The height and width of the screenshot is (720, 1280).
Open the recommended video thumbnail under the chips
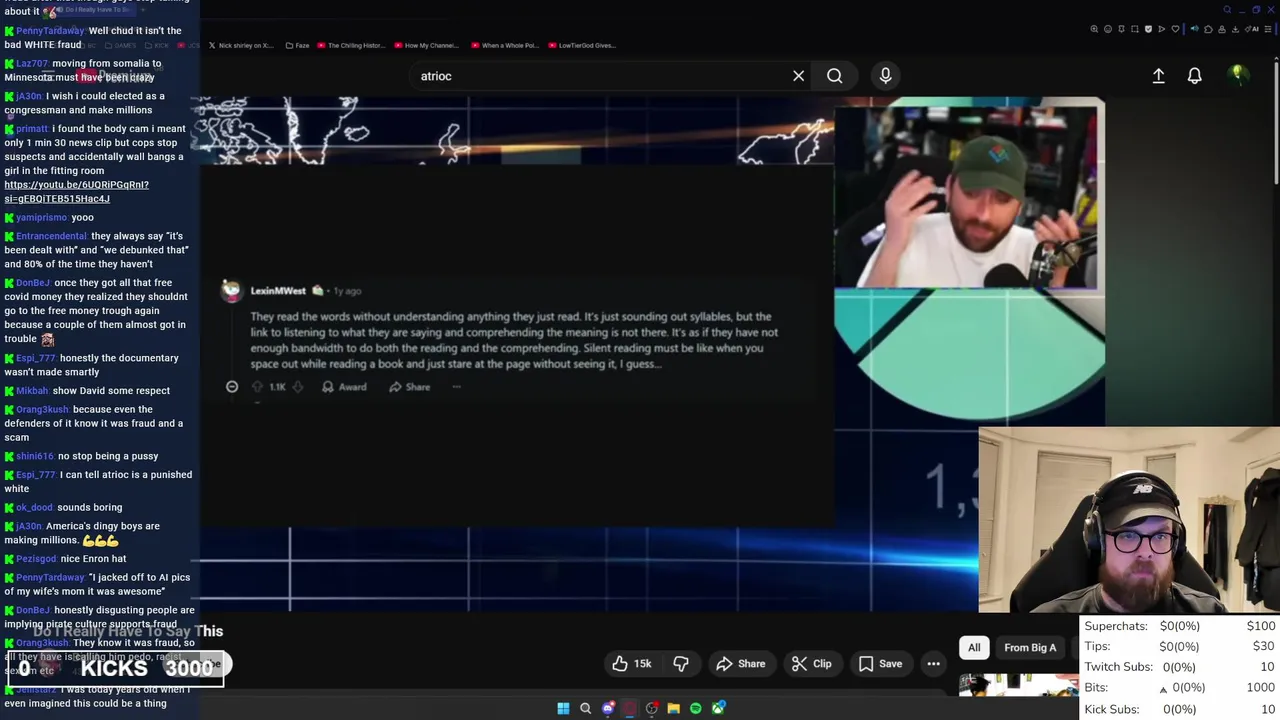click(1018, 685)
